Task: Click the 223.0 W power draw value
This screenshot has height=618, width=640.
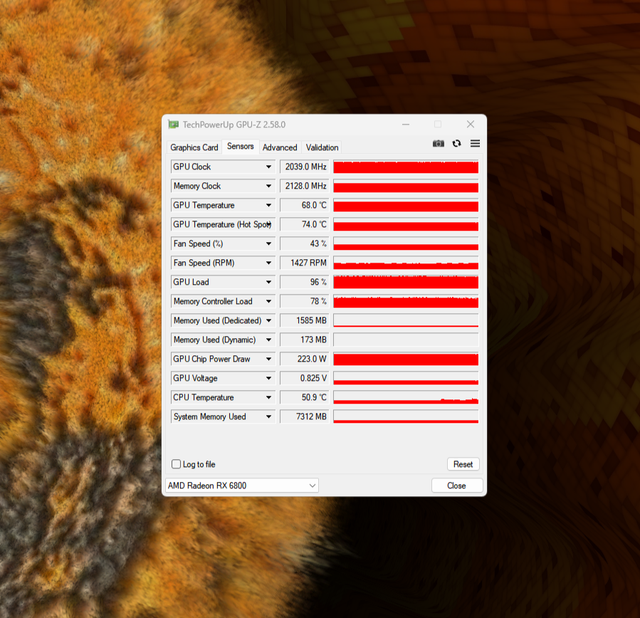Action: (304, 359)
